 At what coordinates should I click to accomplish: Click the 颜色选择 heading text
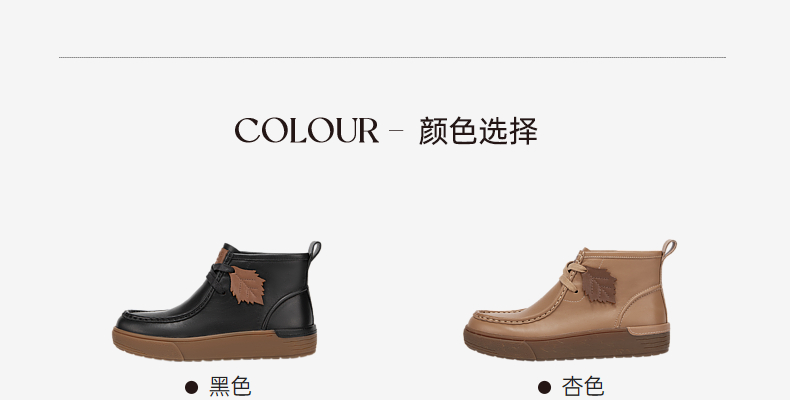point(478,130)
